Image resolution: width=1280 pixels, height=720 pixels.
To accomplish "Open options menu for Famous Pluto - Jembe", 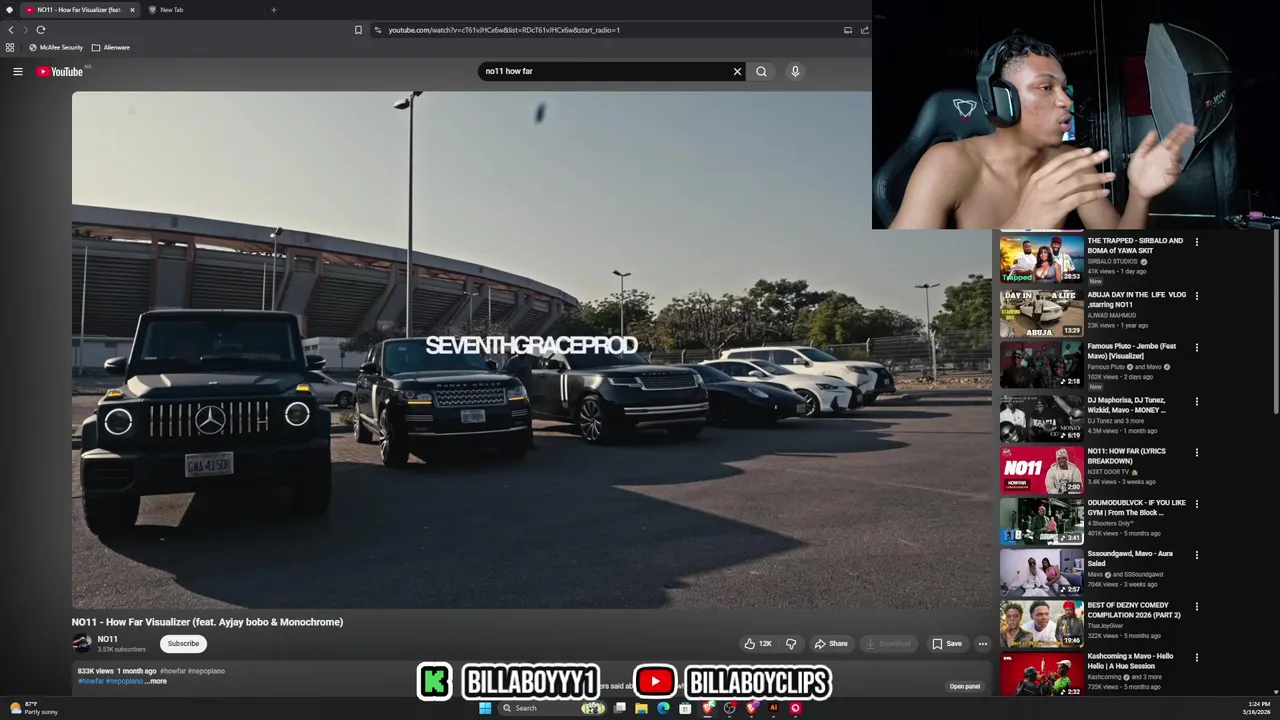I will [x=1196, y=348].
